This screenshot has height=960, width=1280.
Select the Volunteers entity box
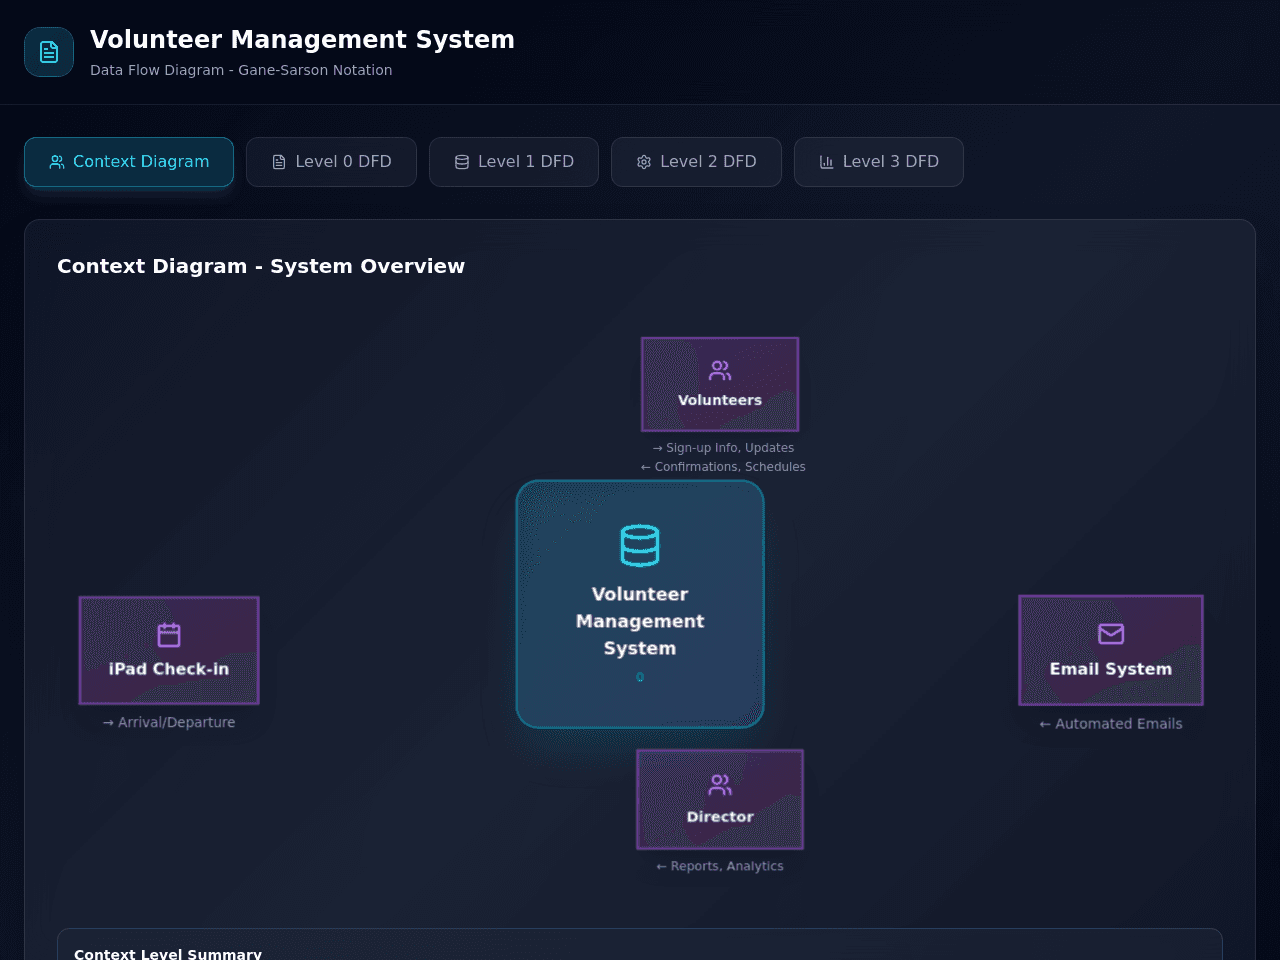(720, 384)
